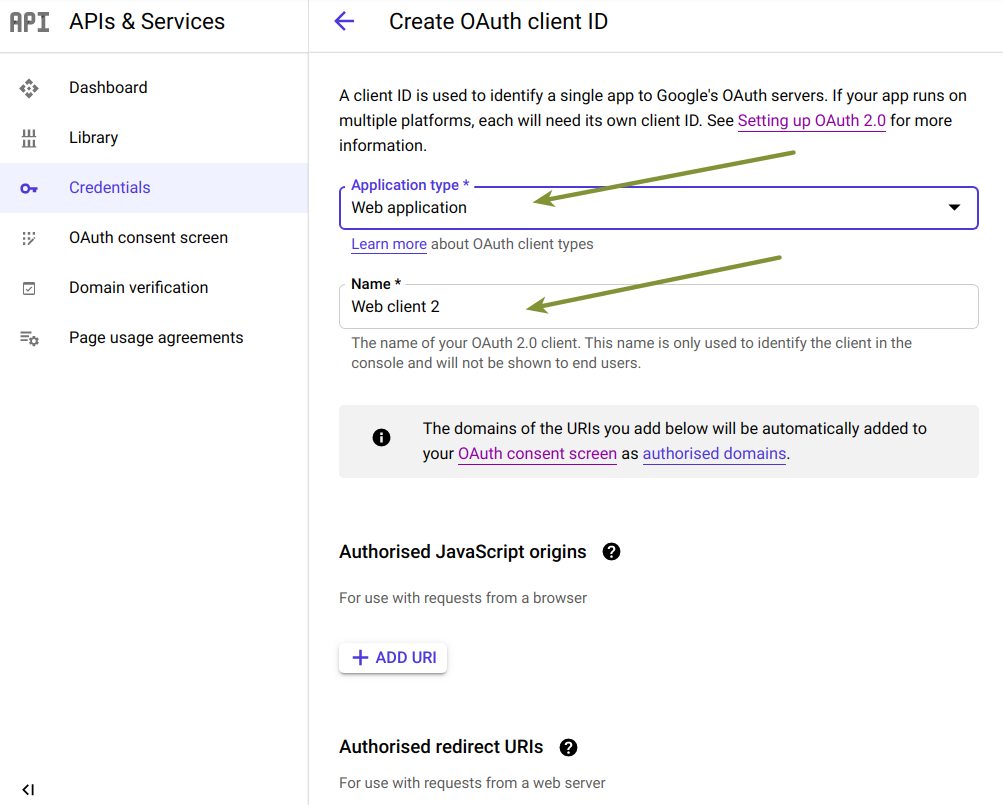Click the Page usage agreements icon

(x=29, y=338)
